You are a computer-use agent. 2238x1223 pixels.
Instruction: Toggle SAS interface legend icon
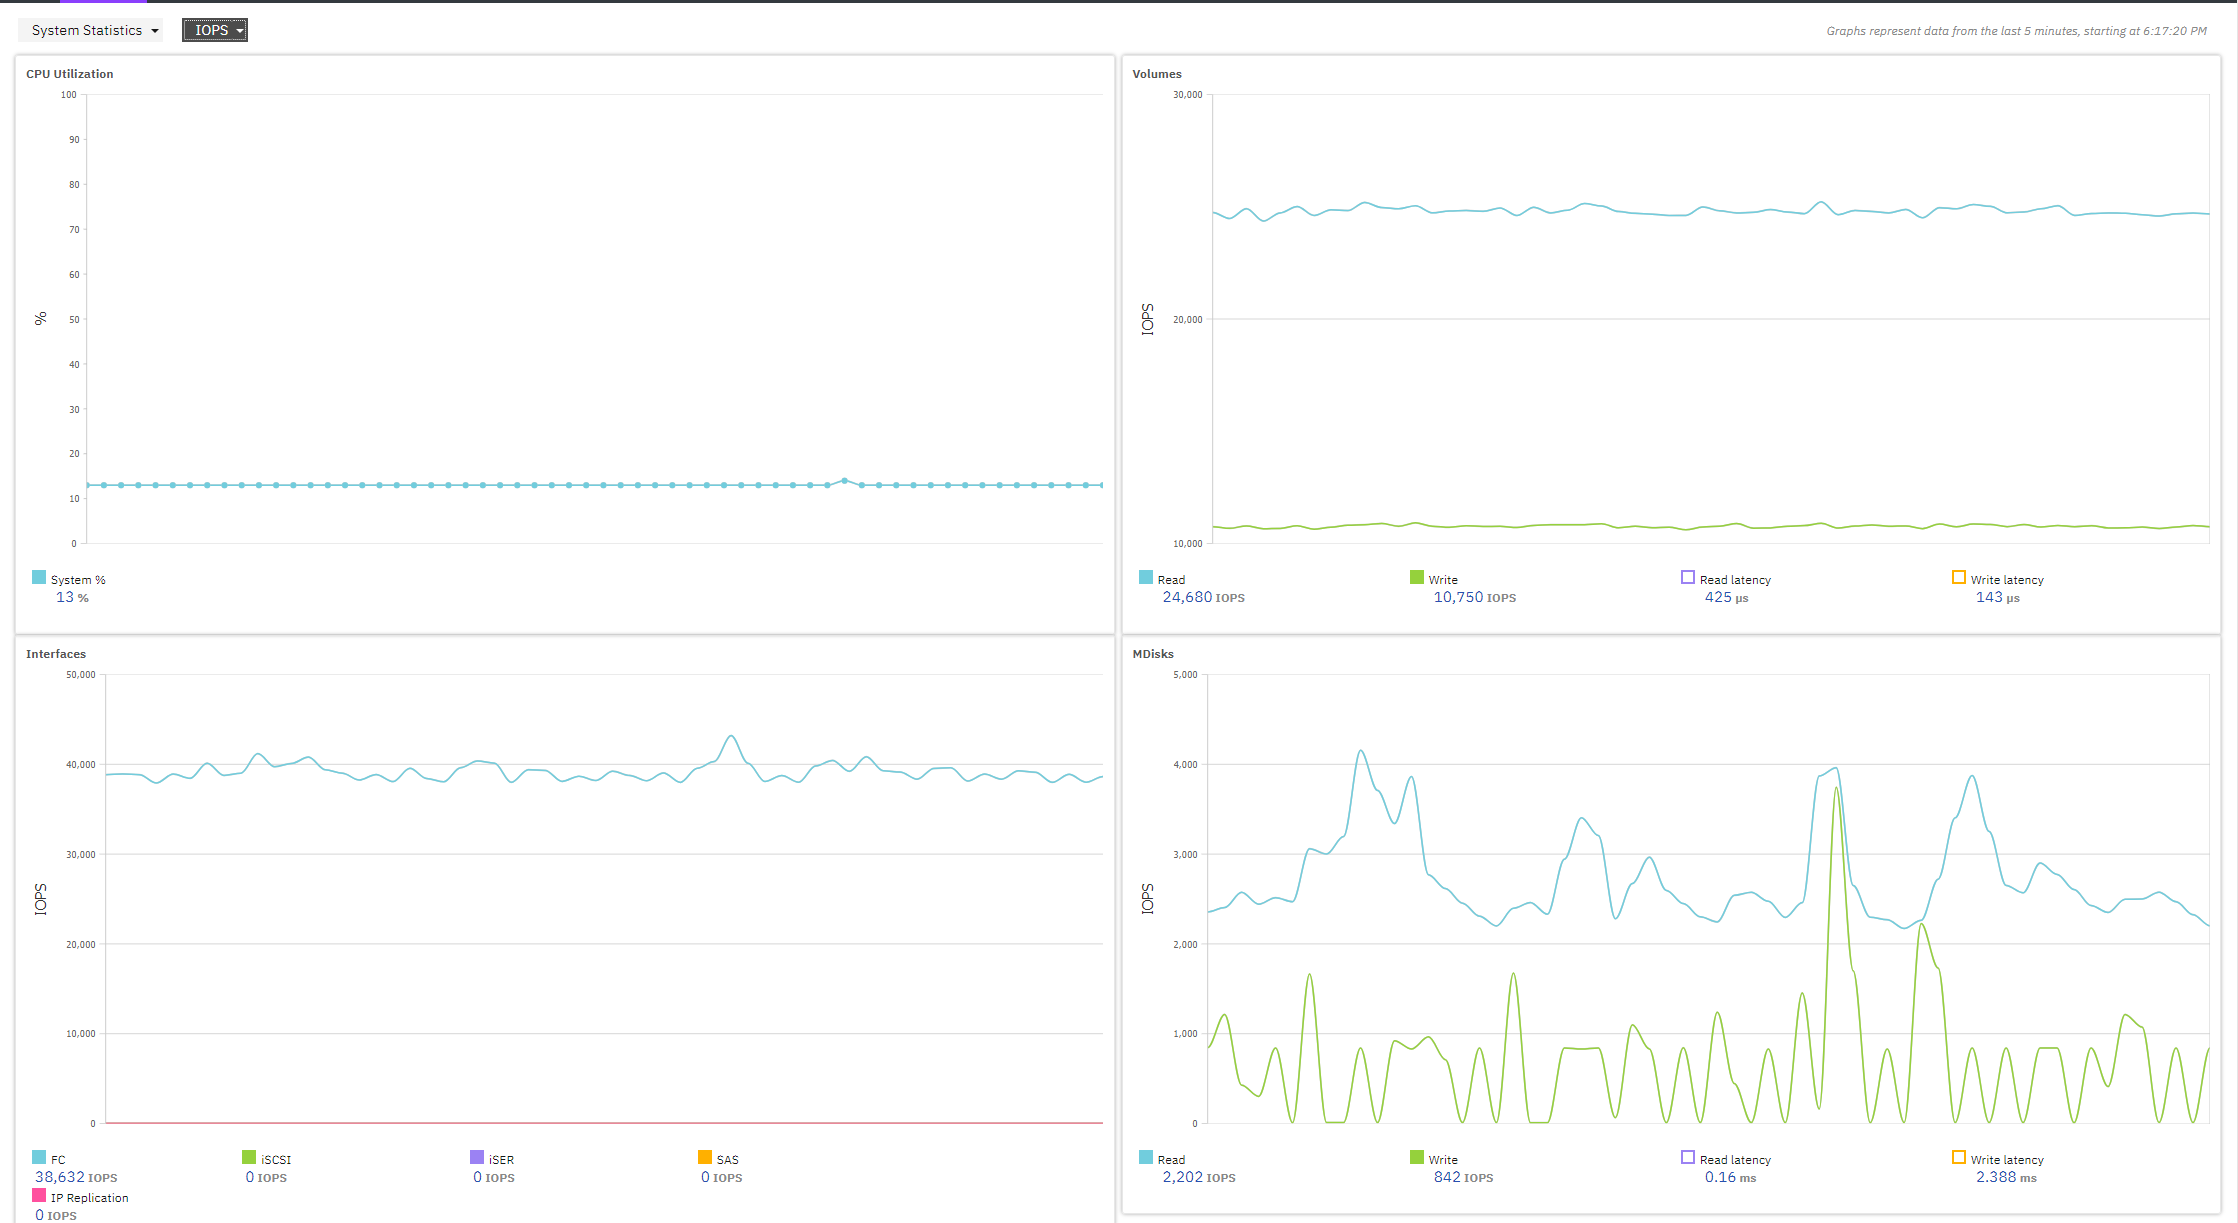[x=705, y=1157]
